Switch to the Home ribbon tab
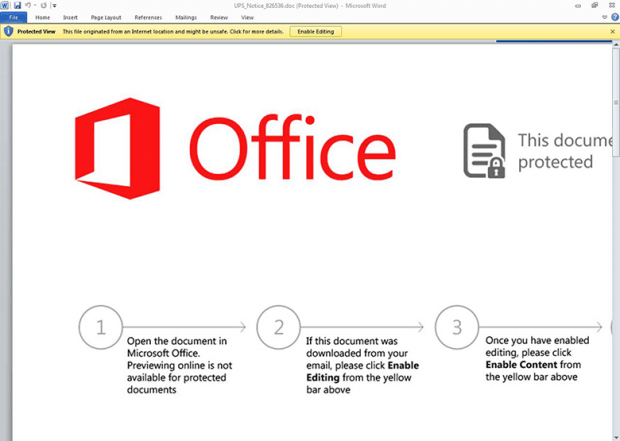 (42, 17)
